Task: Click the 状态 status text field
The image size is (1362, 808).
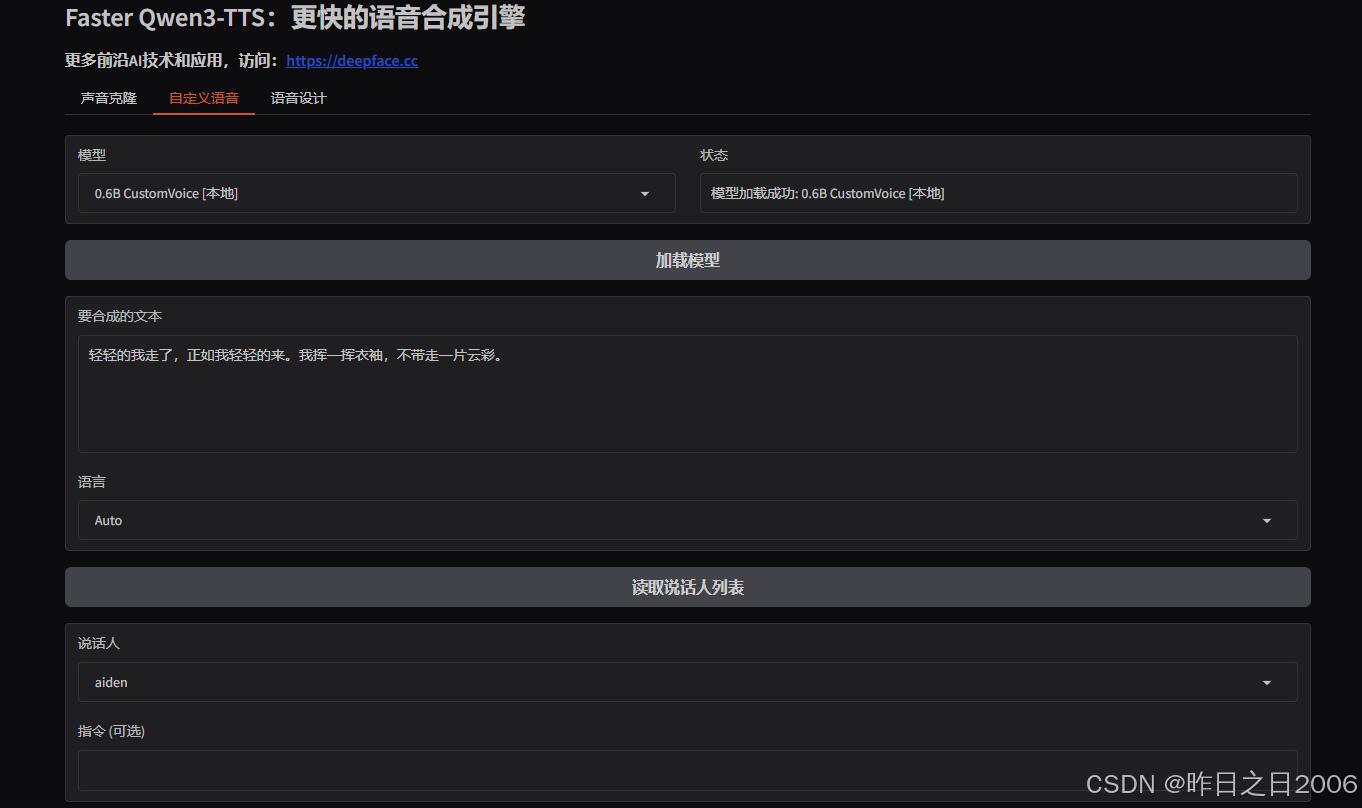Action: tap(999, 193)
